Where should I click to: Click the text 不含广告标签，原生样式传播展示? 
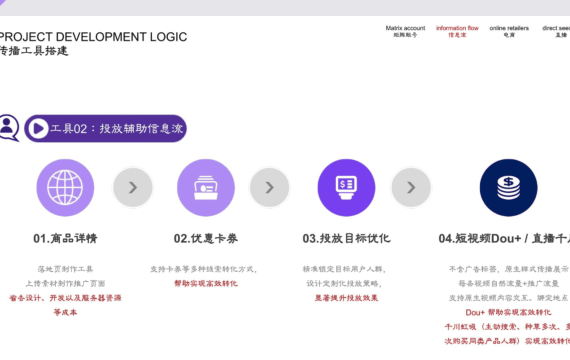509,269
